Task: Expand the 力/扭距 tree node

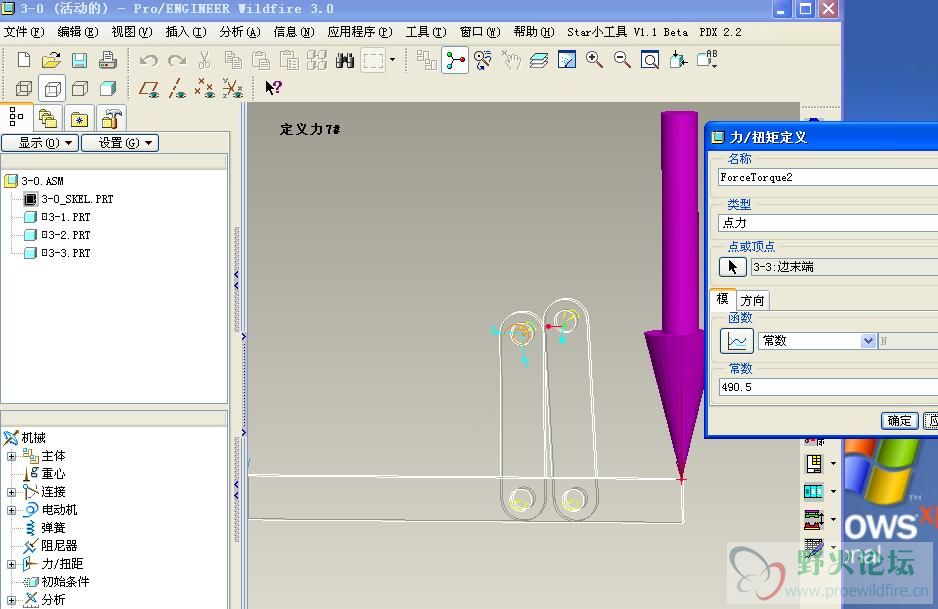Action: [x=12, y=564]
